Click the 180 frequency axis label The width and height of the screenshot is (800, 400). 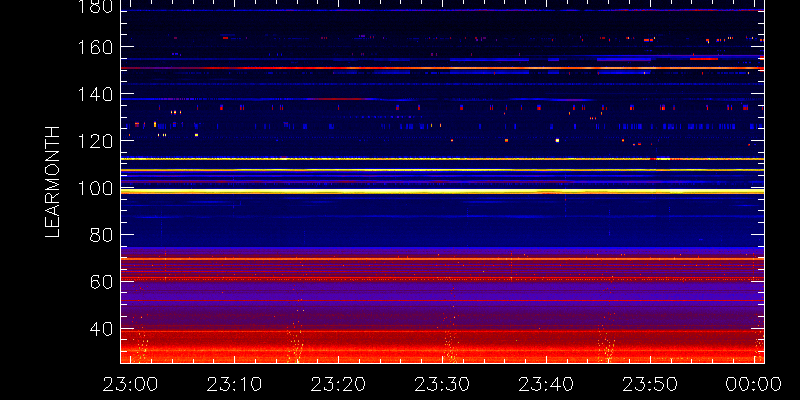(96, 7)
